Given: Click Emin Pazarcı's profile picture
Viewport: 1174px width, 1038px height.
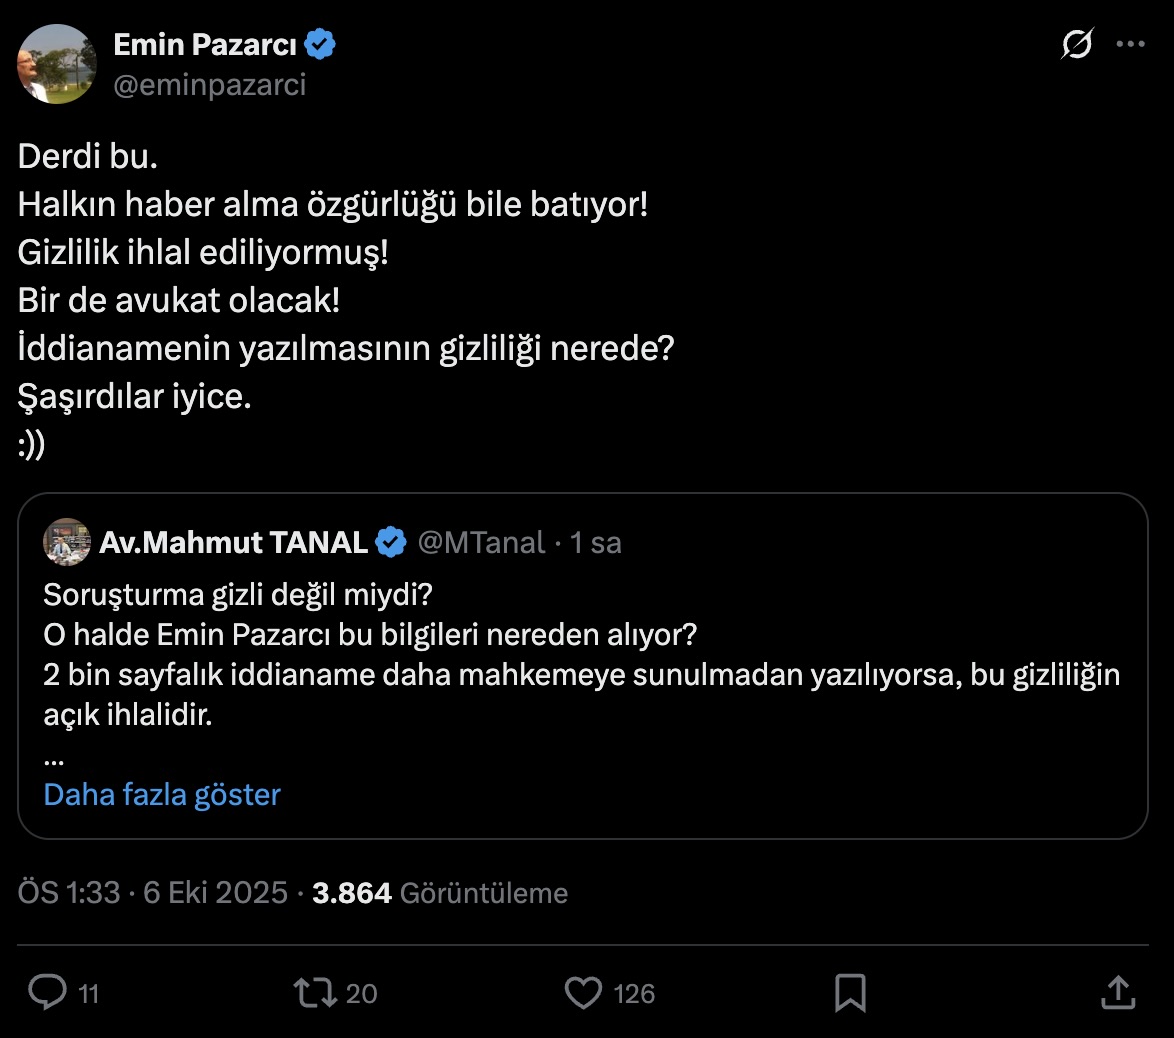Looking at the screenshot, I should 56,64.
